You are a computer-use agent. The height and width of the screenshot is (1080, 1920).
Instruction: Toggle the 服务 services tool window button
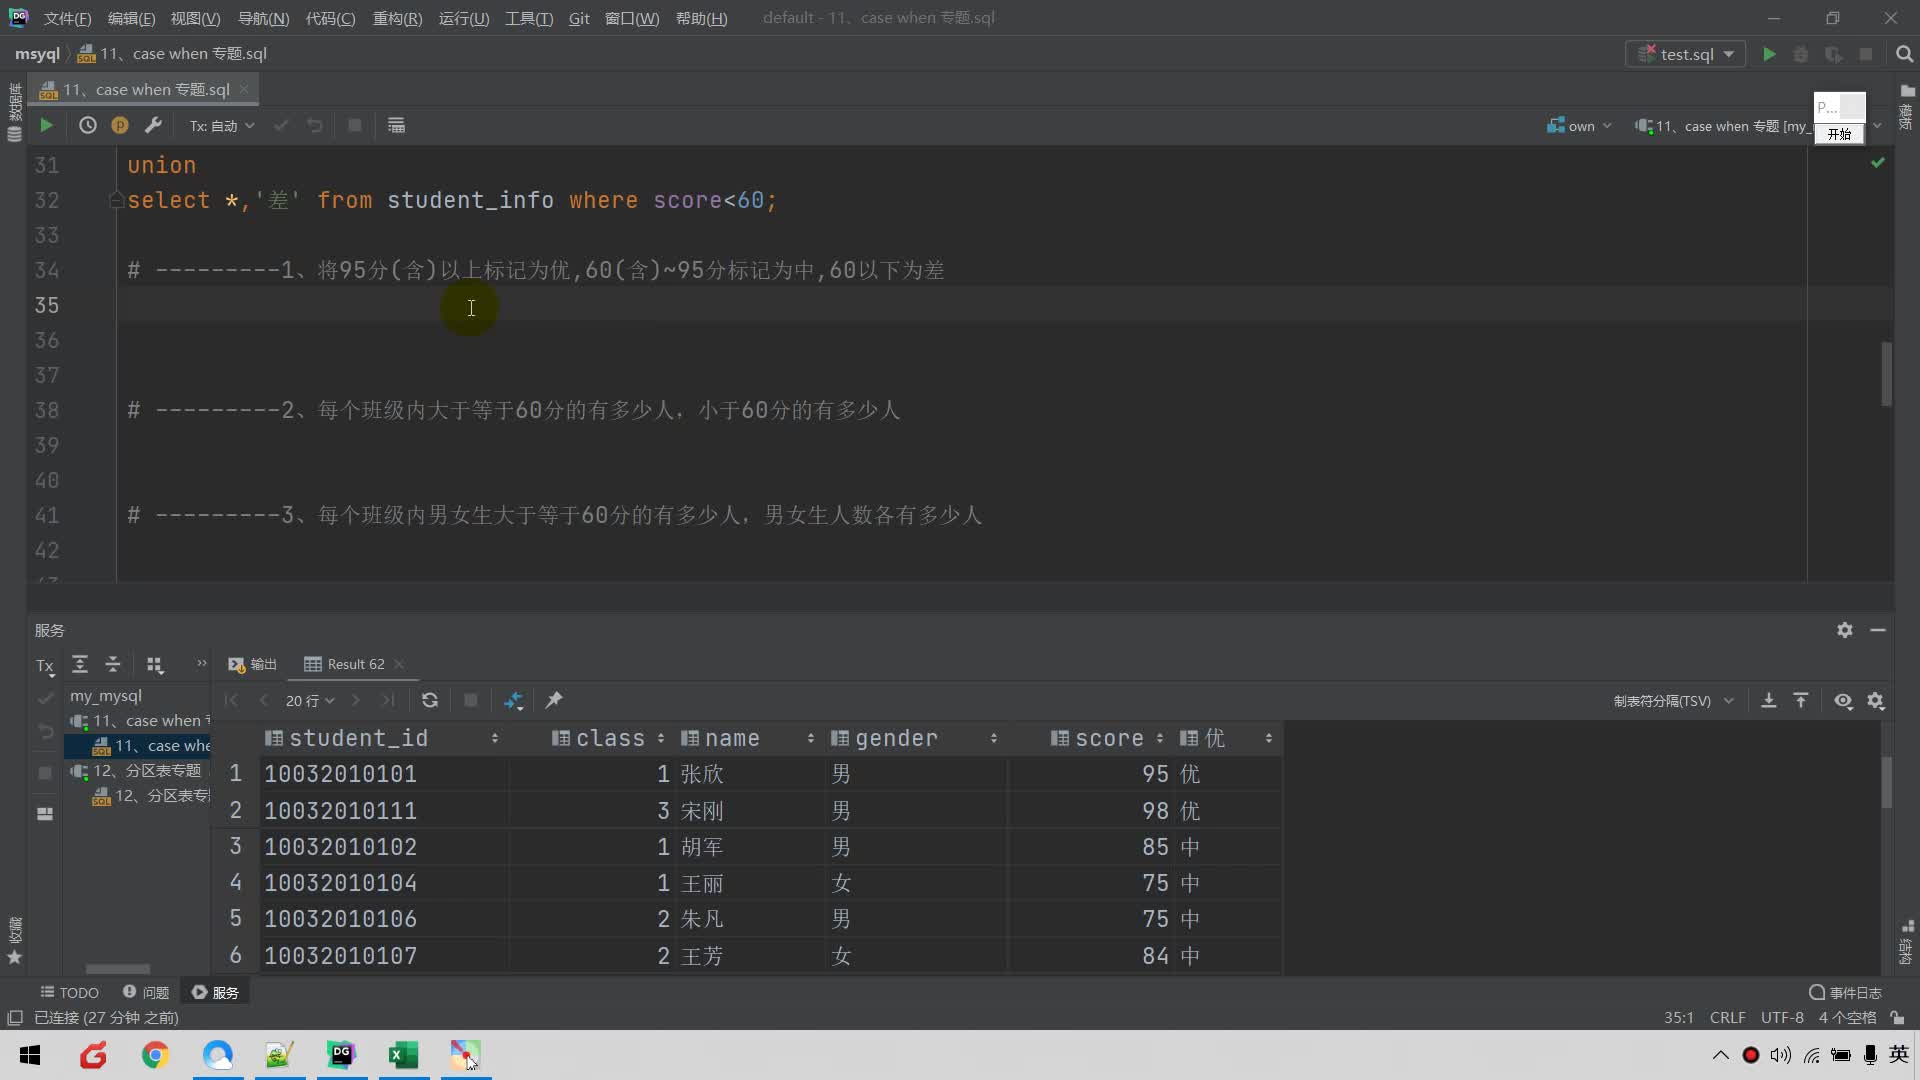coord(215,992)
